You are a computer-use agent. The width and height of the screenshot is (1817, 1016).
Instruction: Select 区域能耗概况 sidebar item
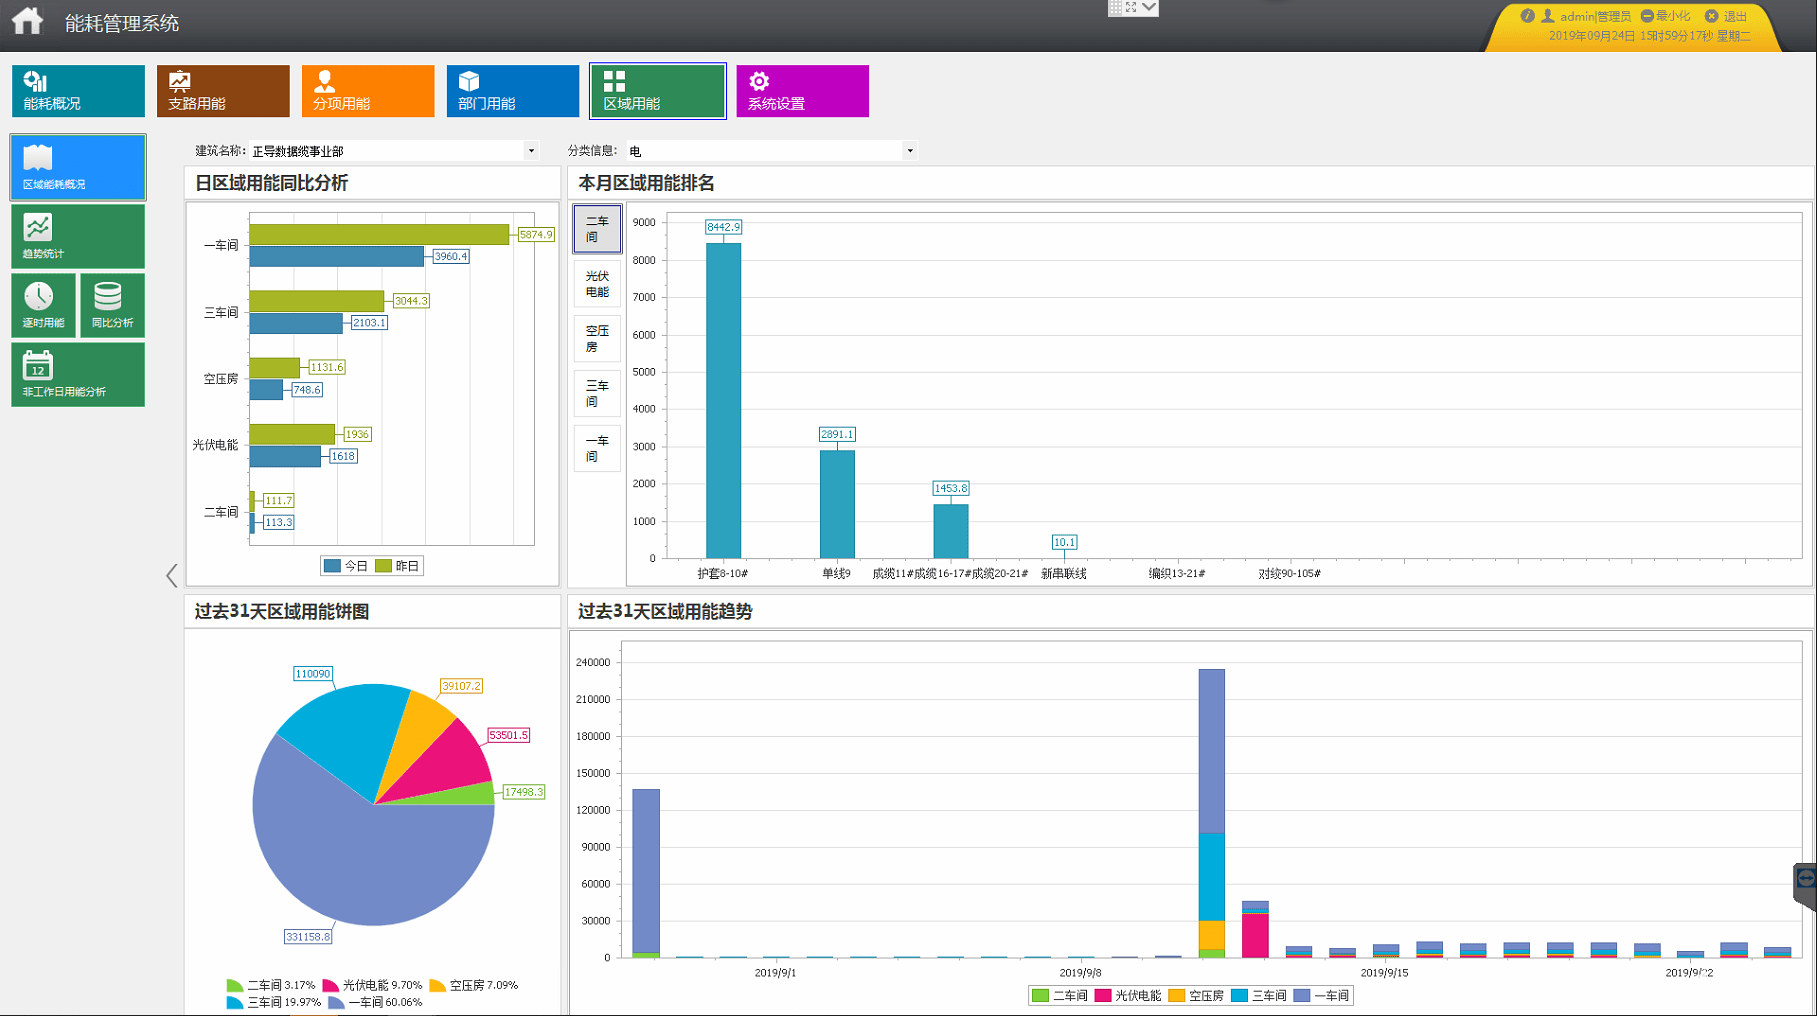coord(78,167)
